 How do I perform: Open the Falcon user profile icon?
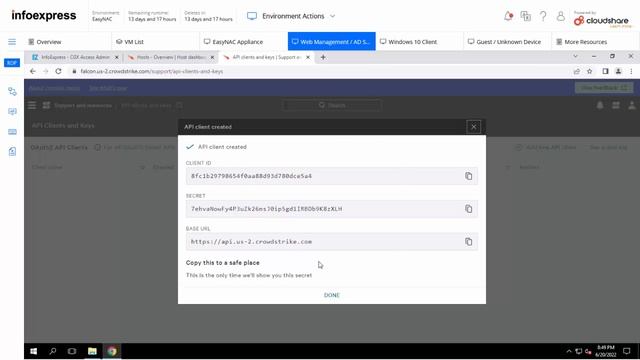(632, 106)
